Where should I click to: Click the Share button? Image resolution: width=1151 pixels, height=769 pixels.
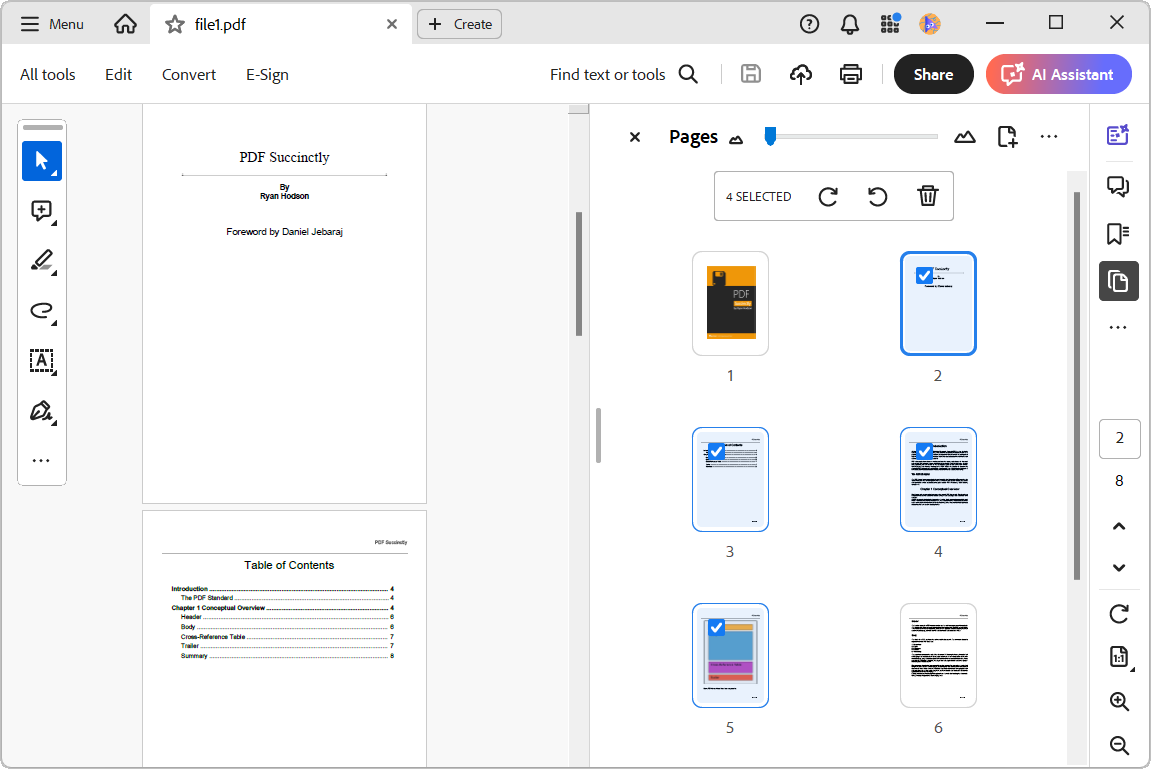click(933, 74)
